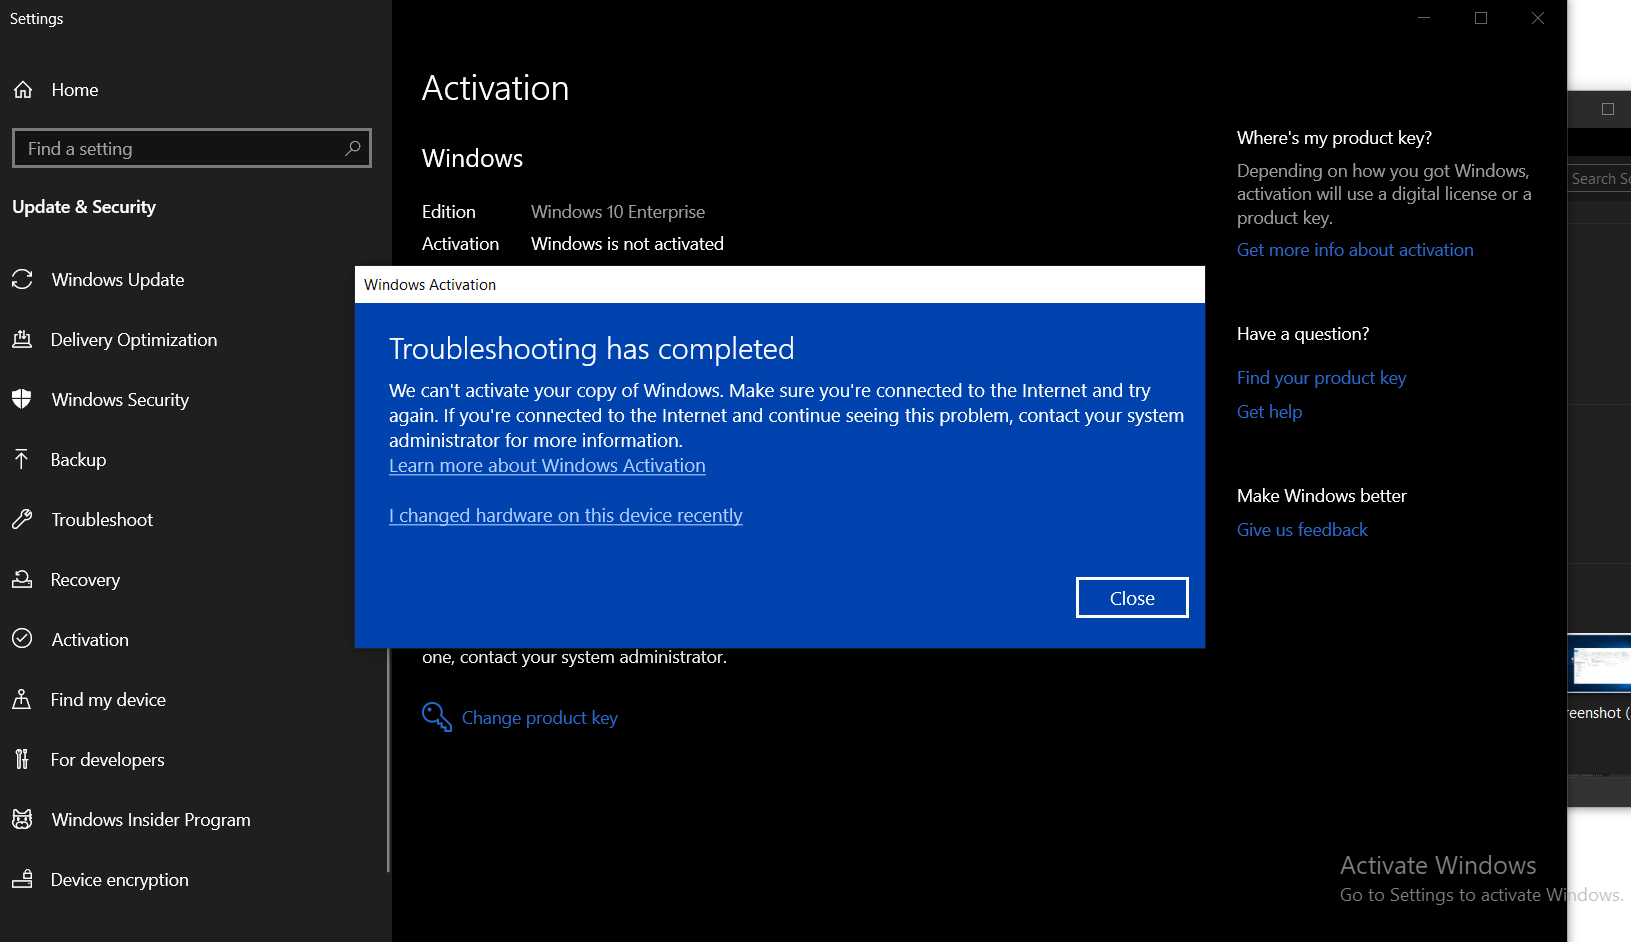Click the Update & Security heading

pos(84,207)
